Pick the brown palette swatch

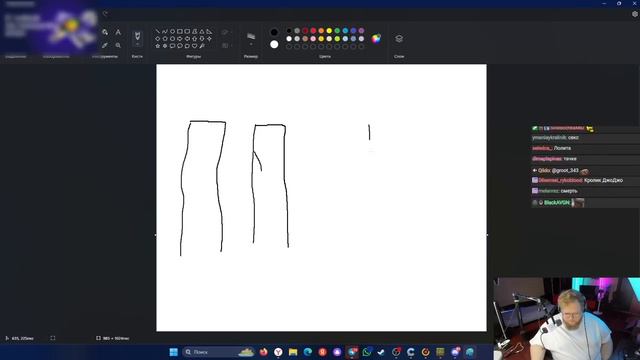305,39
